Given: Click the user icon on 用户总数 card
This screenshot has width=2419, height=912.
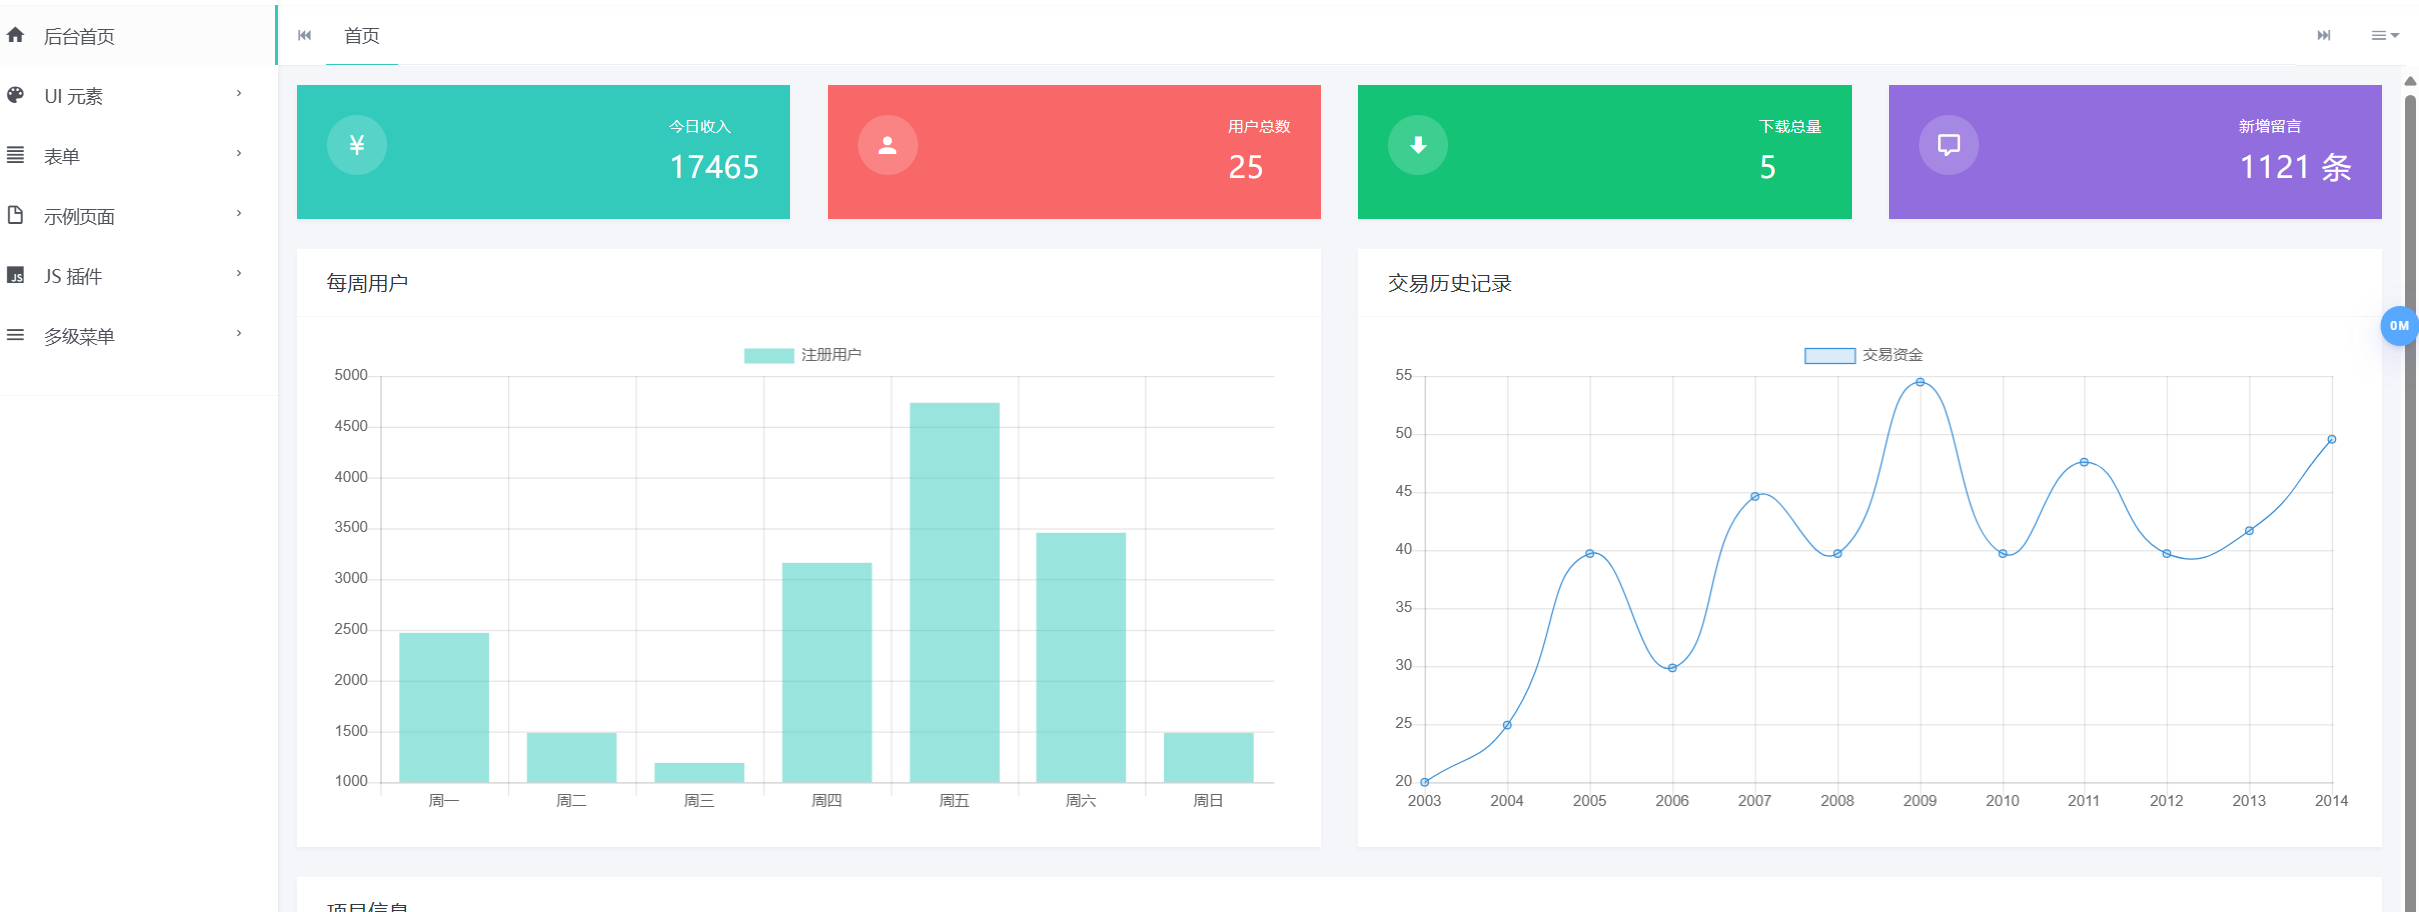Looking at the screenshot, I should (887, 145).
